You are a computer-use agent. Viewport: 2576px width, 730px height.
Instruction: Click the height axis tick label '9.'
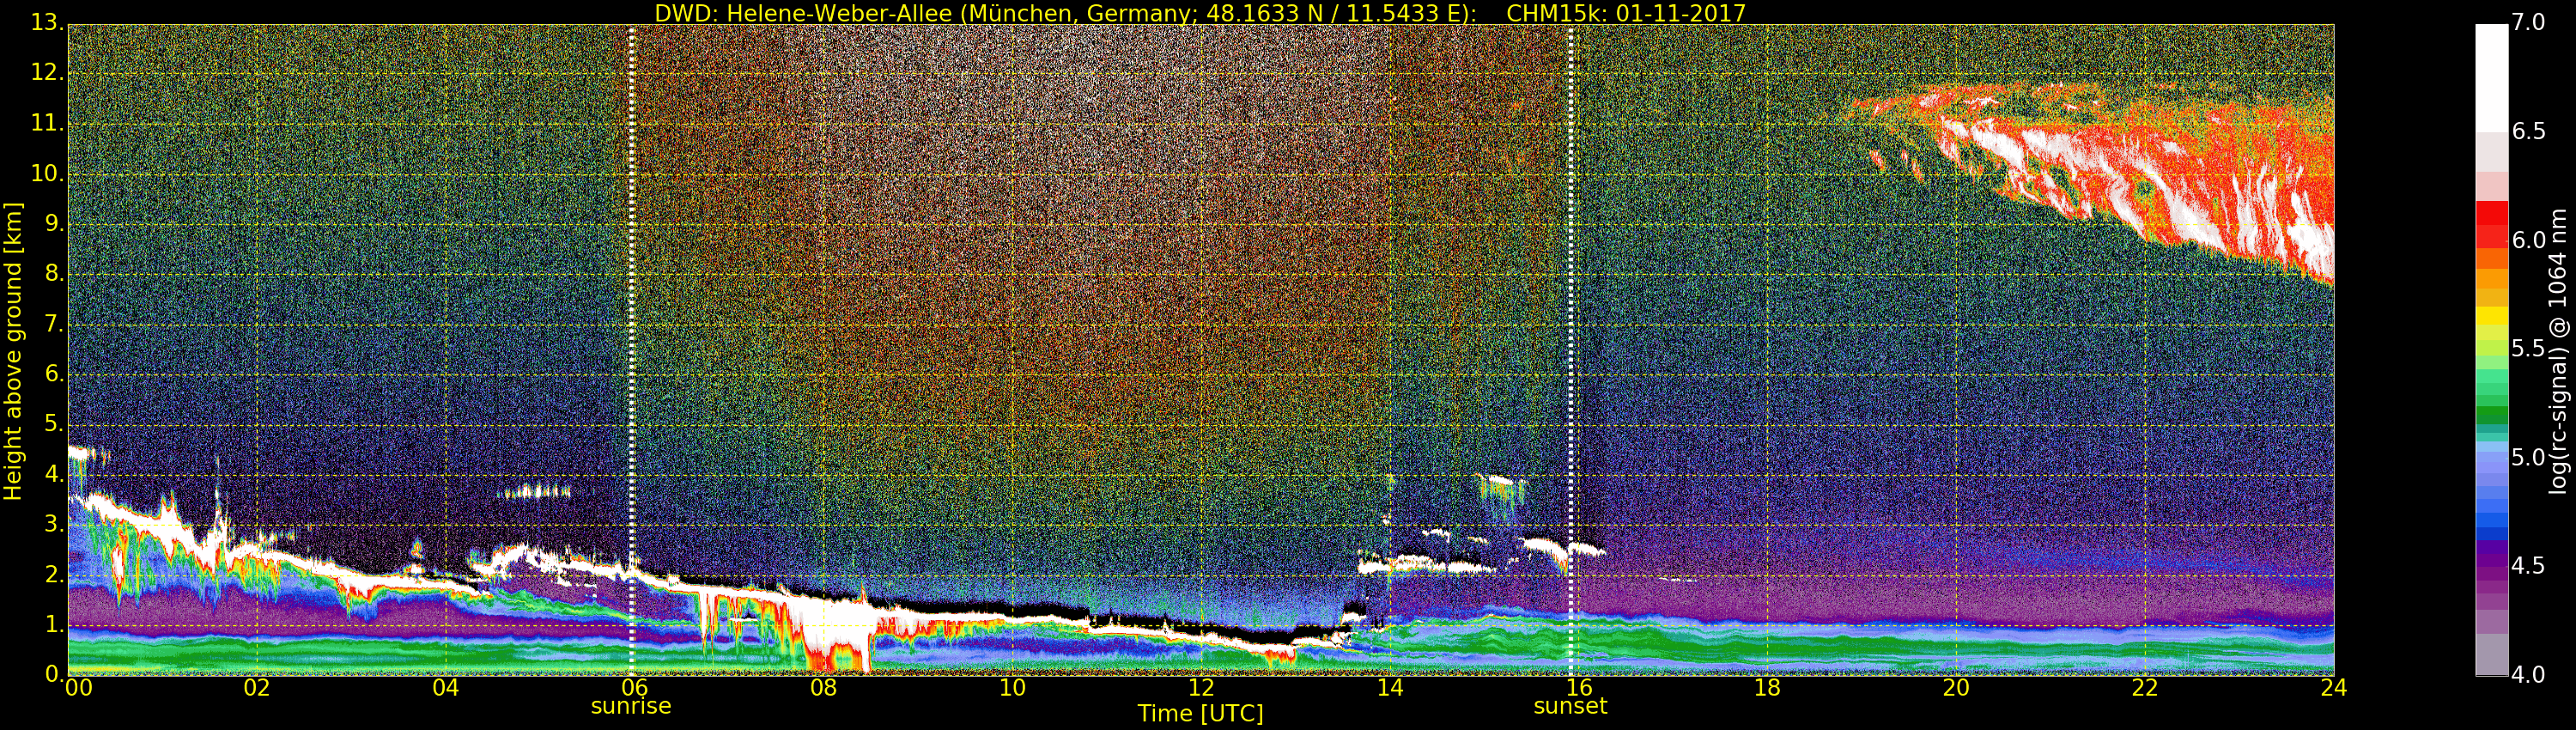click(54, 223)
